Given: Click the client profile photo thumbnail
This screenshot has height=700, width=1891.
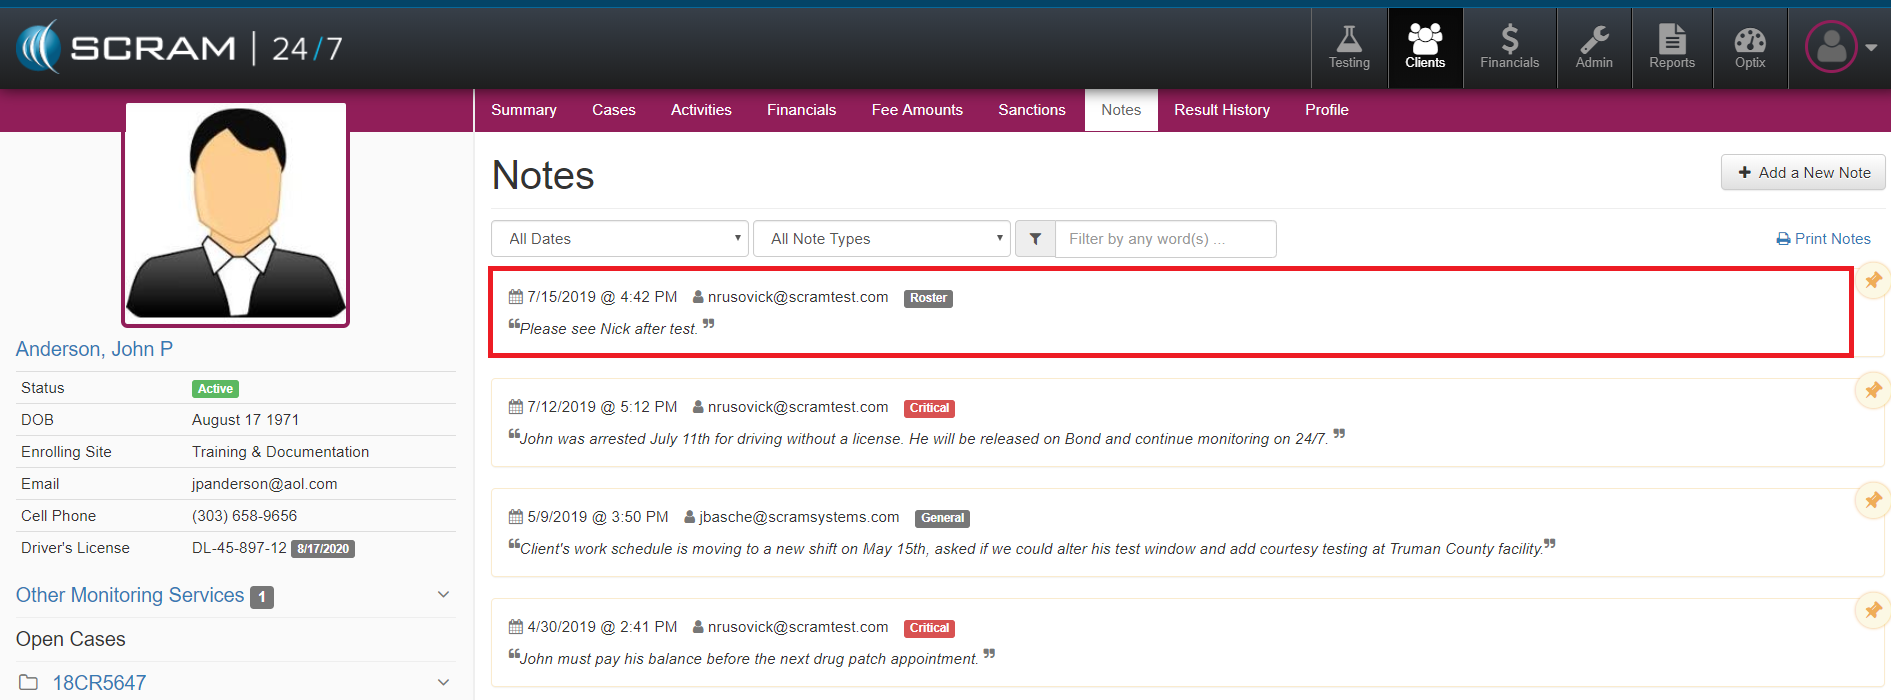Looking at the screenshot, I should [236, 214].
